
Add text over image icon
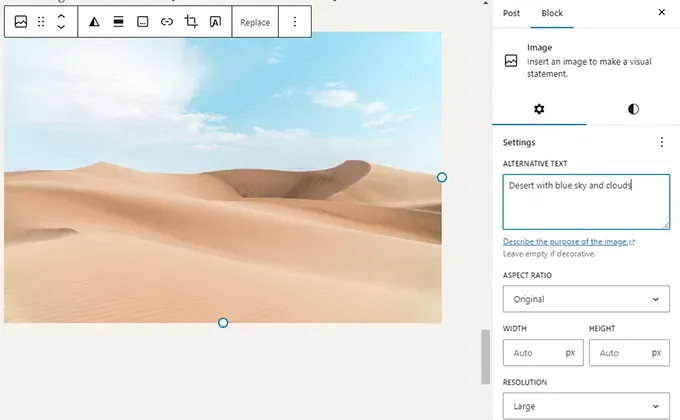click(x=215, y=22)
